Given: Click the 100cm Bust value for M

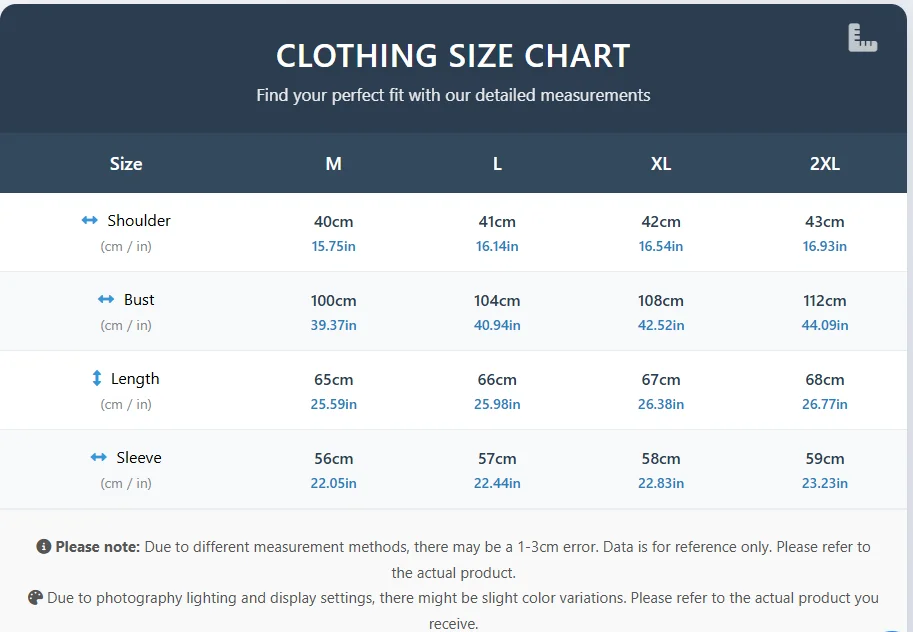Looking at the screenshot, I should pyautogui.click(x=334, y=300).
